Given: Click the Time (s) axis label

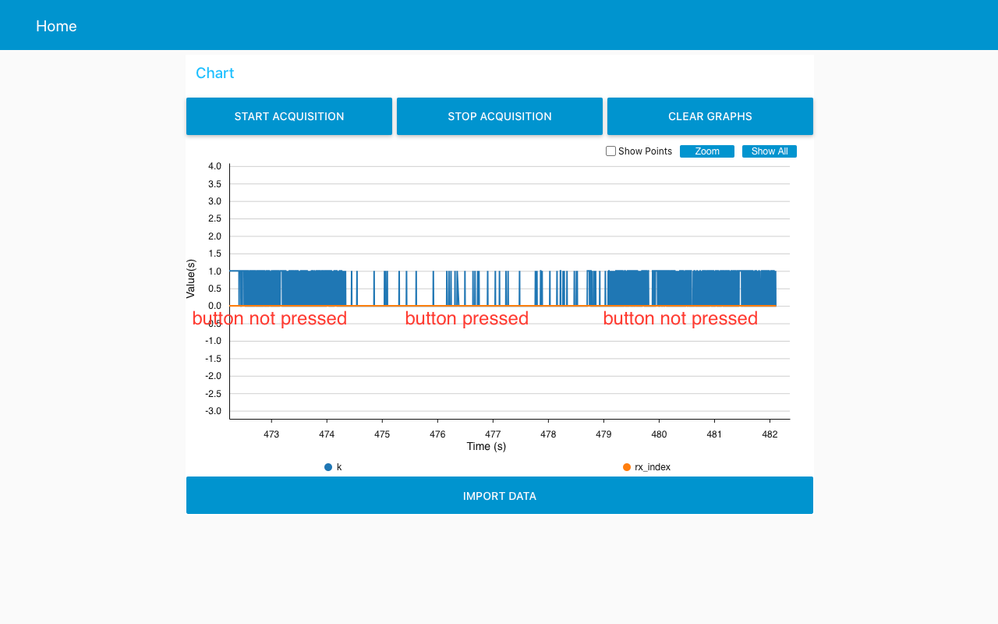Looking at the screenshot, I should point(486,446).
